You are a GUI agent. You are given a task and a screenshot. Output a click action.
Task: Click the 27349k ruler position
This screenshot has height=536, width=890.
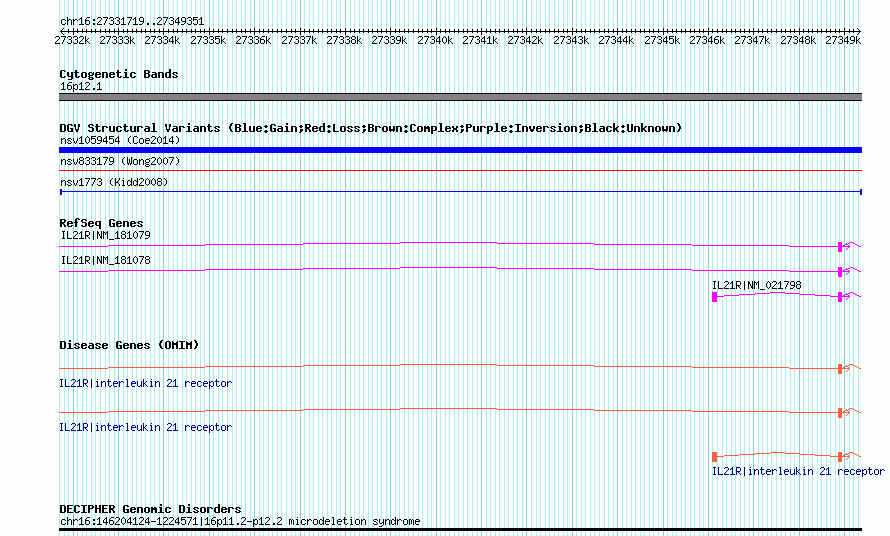pyautogui.click(x=843, y=40)
